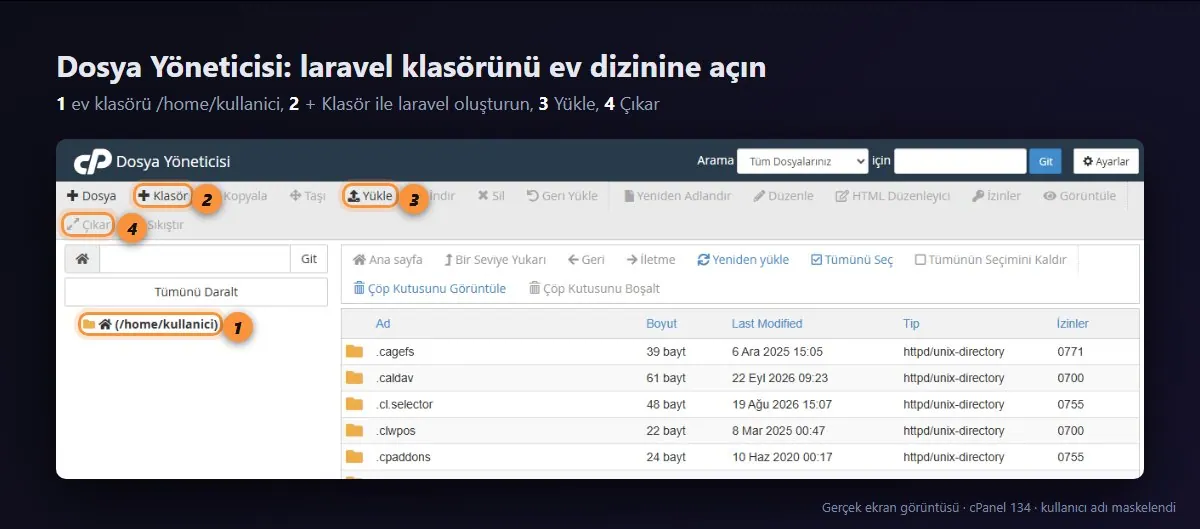
Task: Select the .caldav name
Action: click(x=396, y=378)
